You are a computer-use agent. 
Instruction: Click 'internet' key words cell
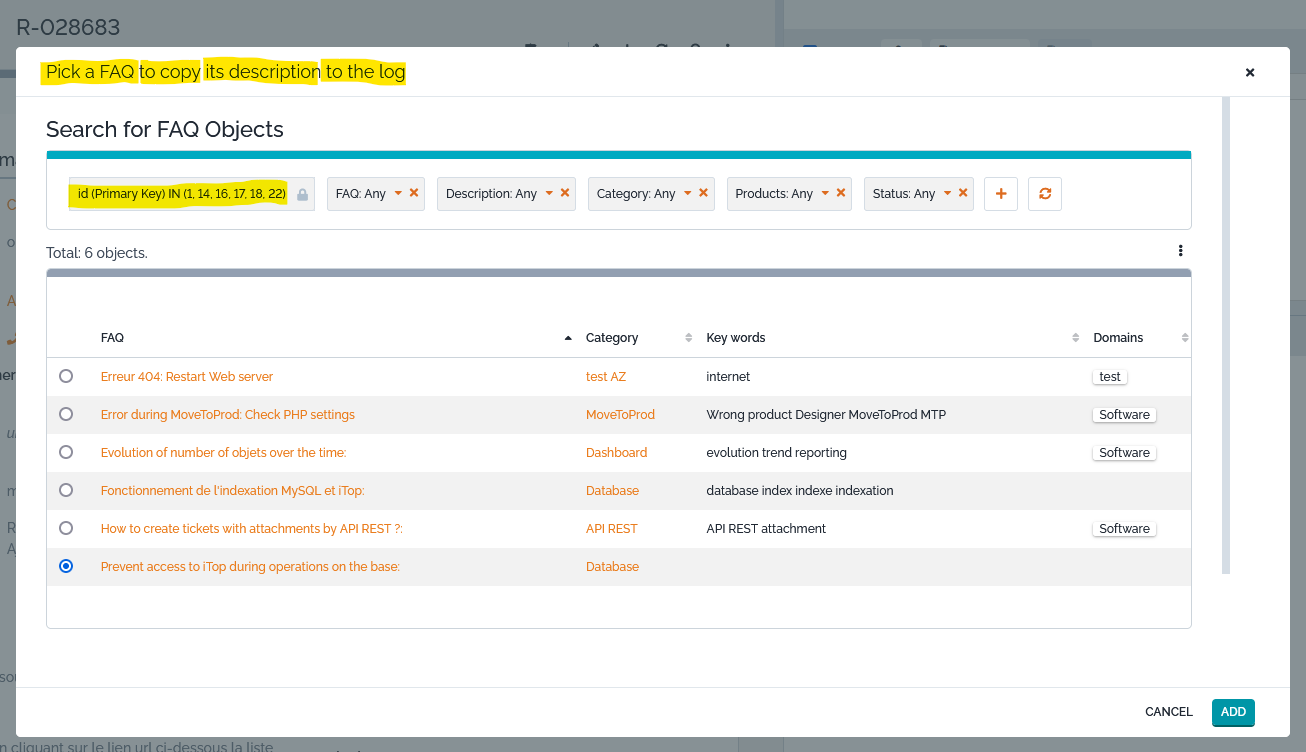click(x=728, y=377)
